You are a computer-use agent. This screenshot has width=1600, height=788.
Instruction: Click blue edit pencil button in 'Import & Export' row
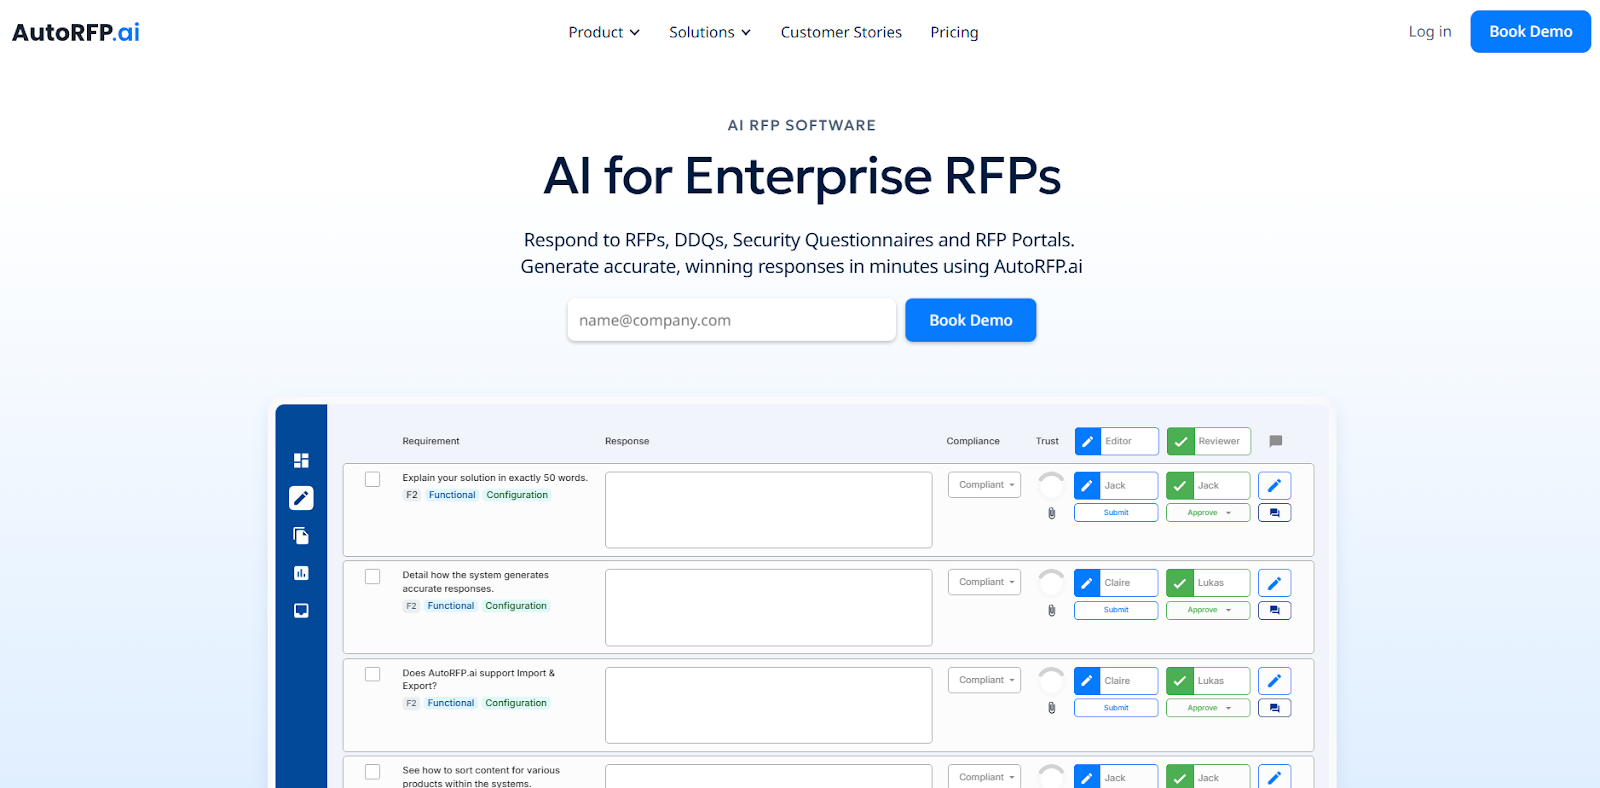coord(1274,681)
